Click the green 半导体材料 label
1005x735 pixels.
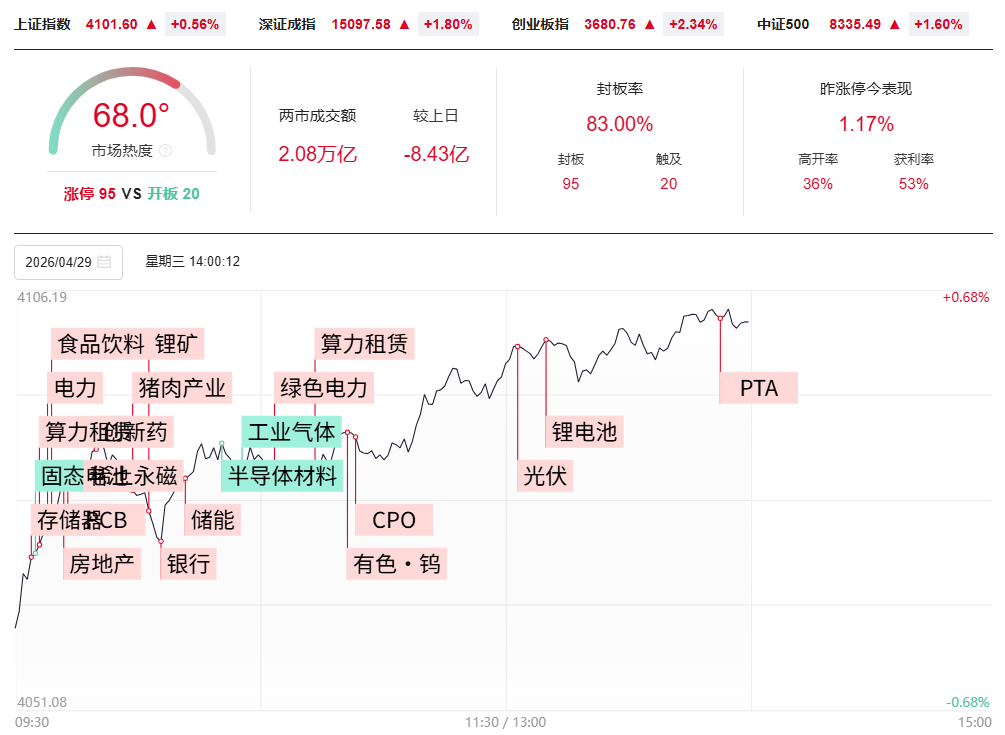(x=283, y=475)
